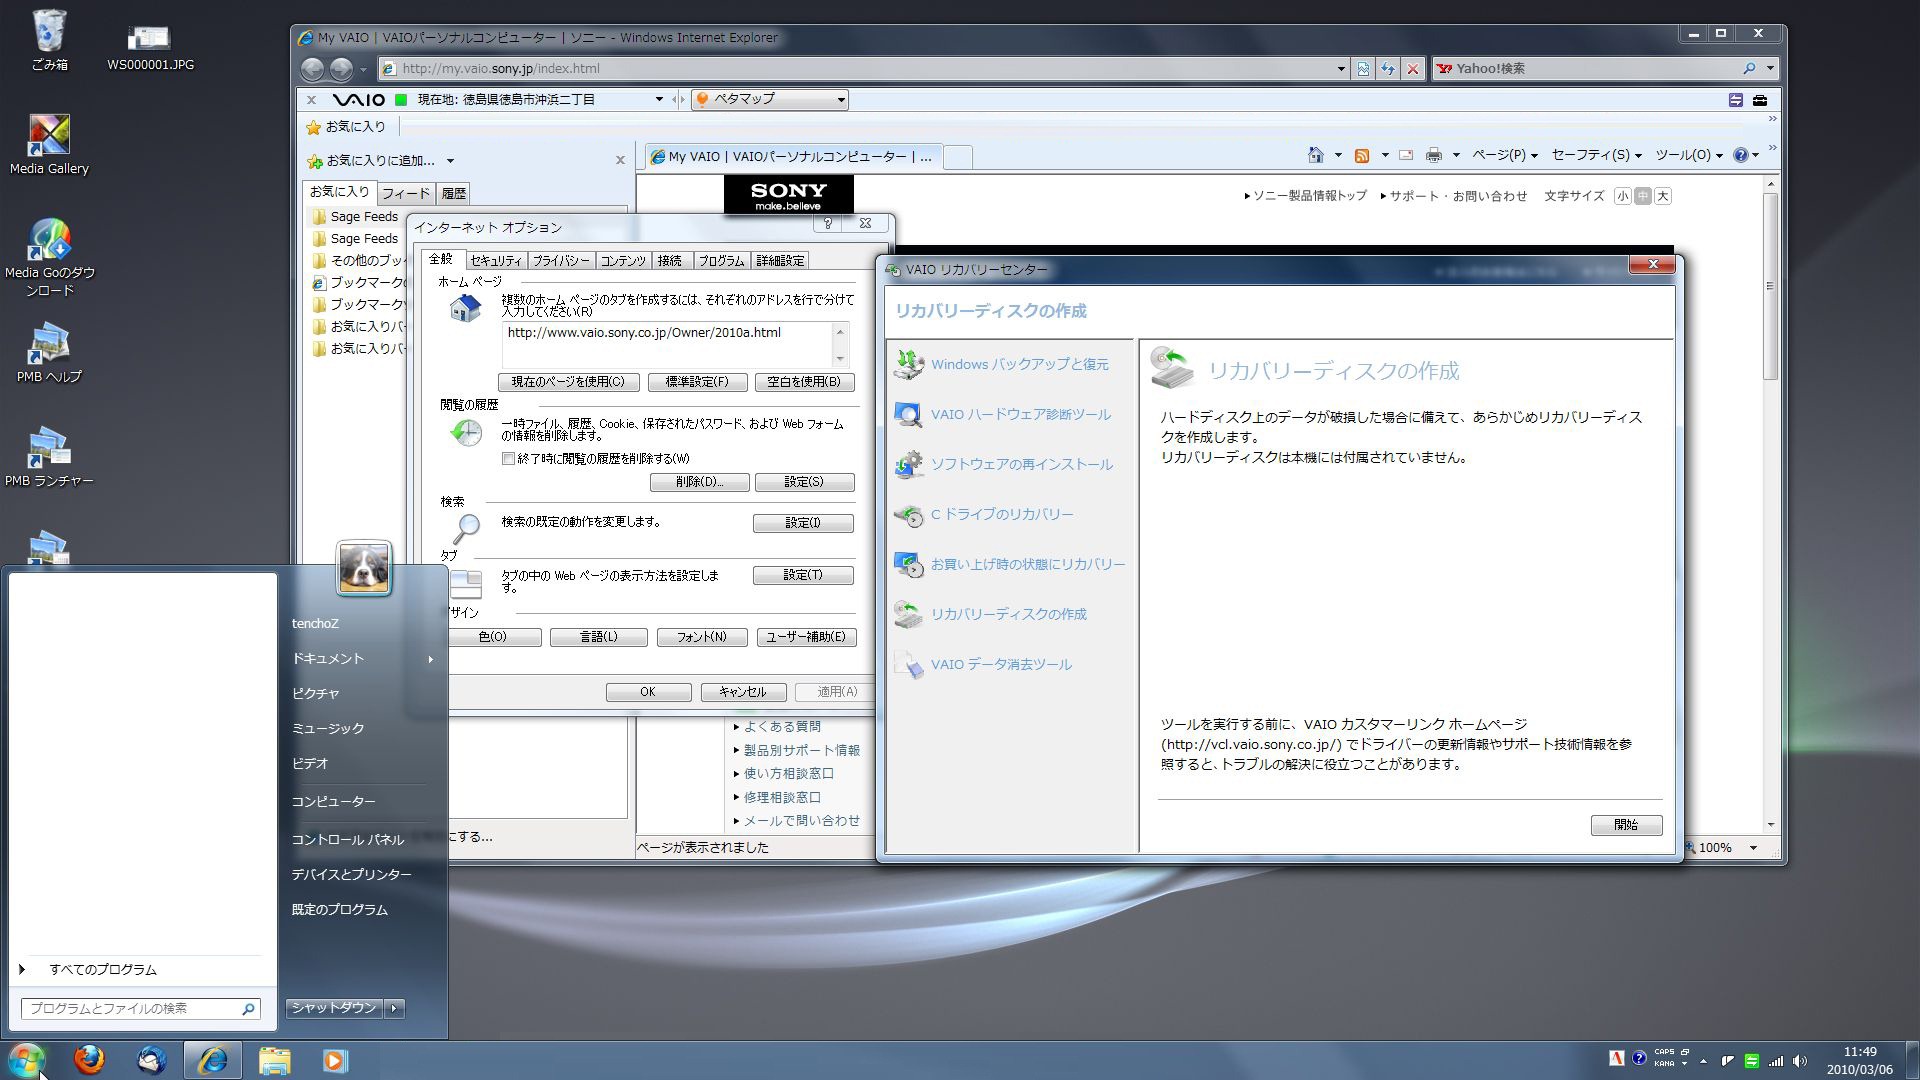This screenshot has width=1920, height=1080.
Task: Open the ツール(O) dropdown menu
Action: click(1689, 155)
